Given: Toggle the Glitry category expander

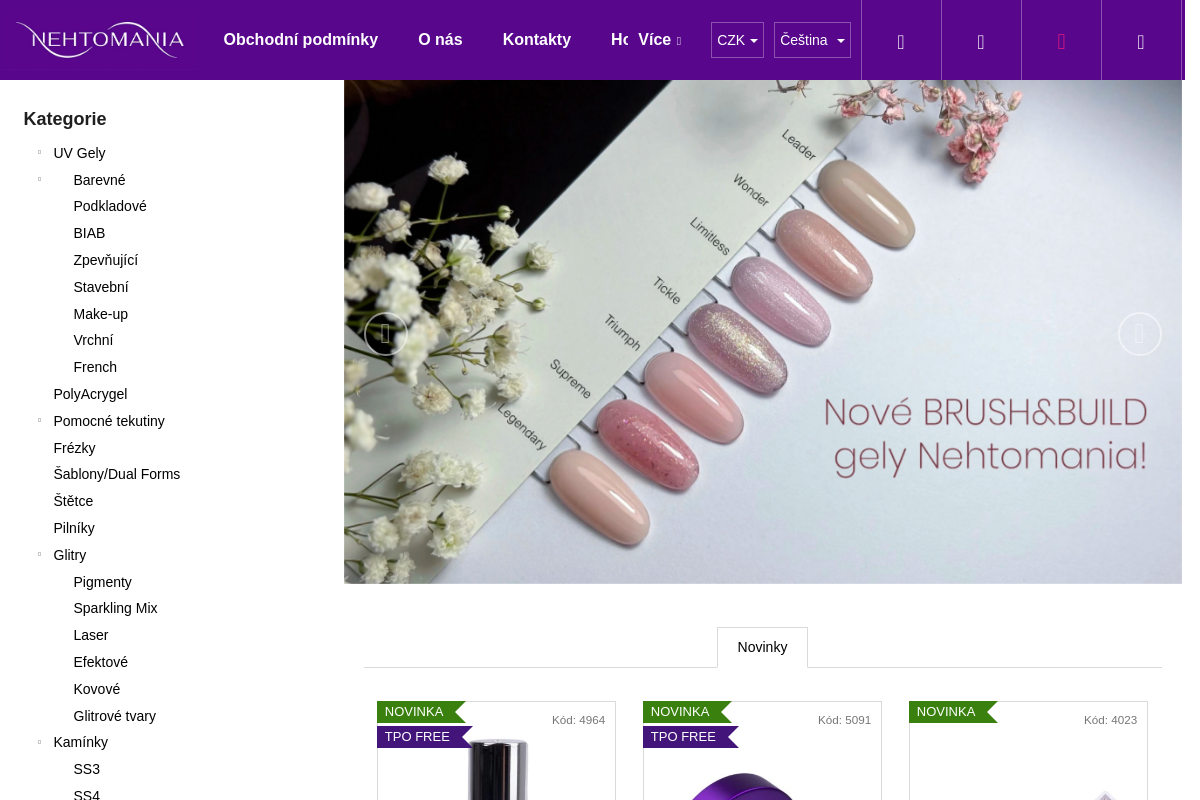Looking at the screenshot, I should tap(39, 555).
